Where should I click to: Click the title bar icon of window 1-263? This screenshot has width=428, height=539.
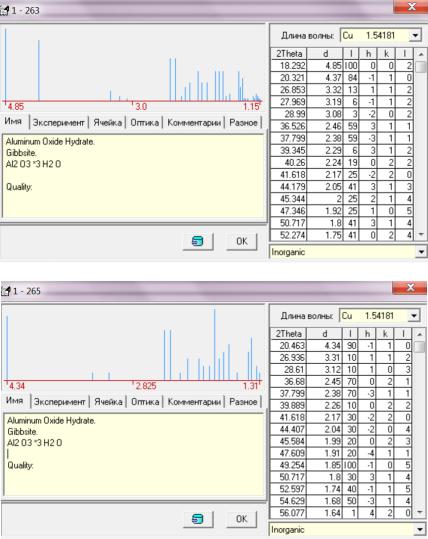4,10
